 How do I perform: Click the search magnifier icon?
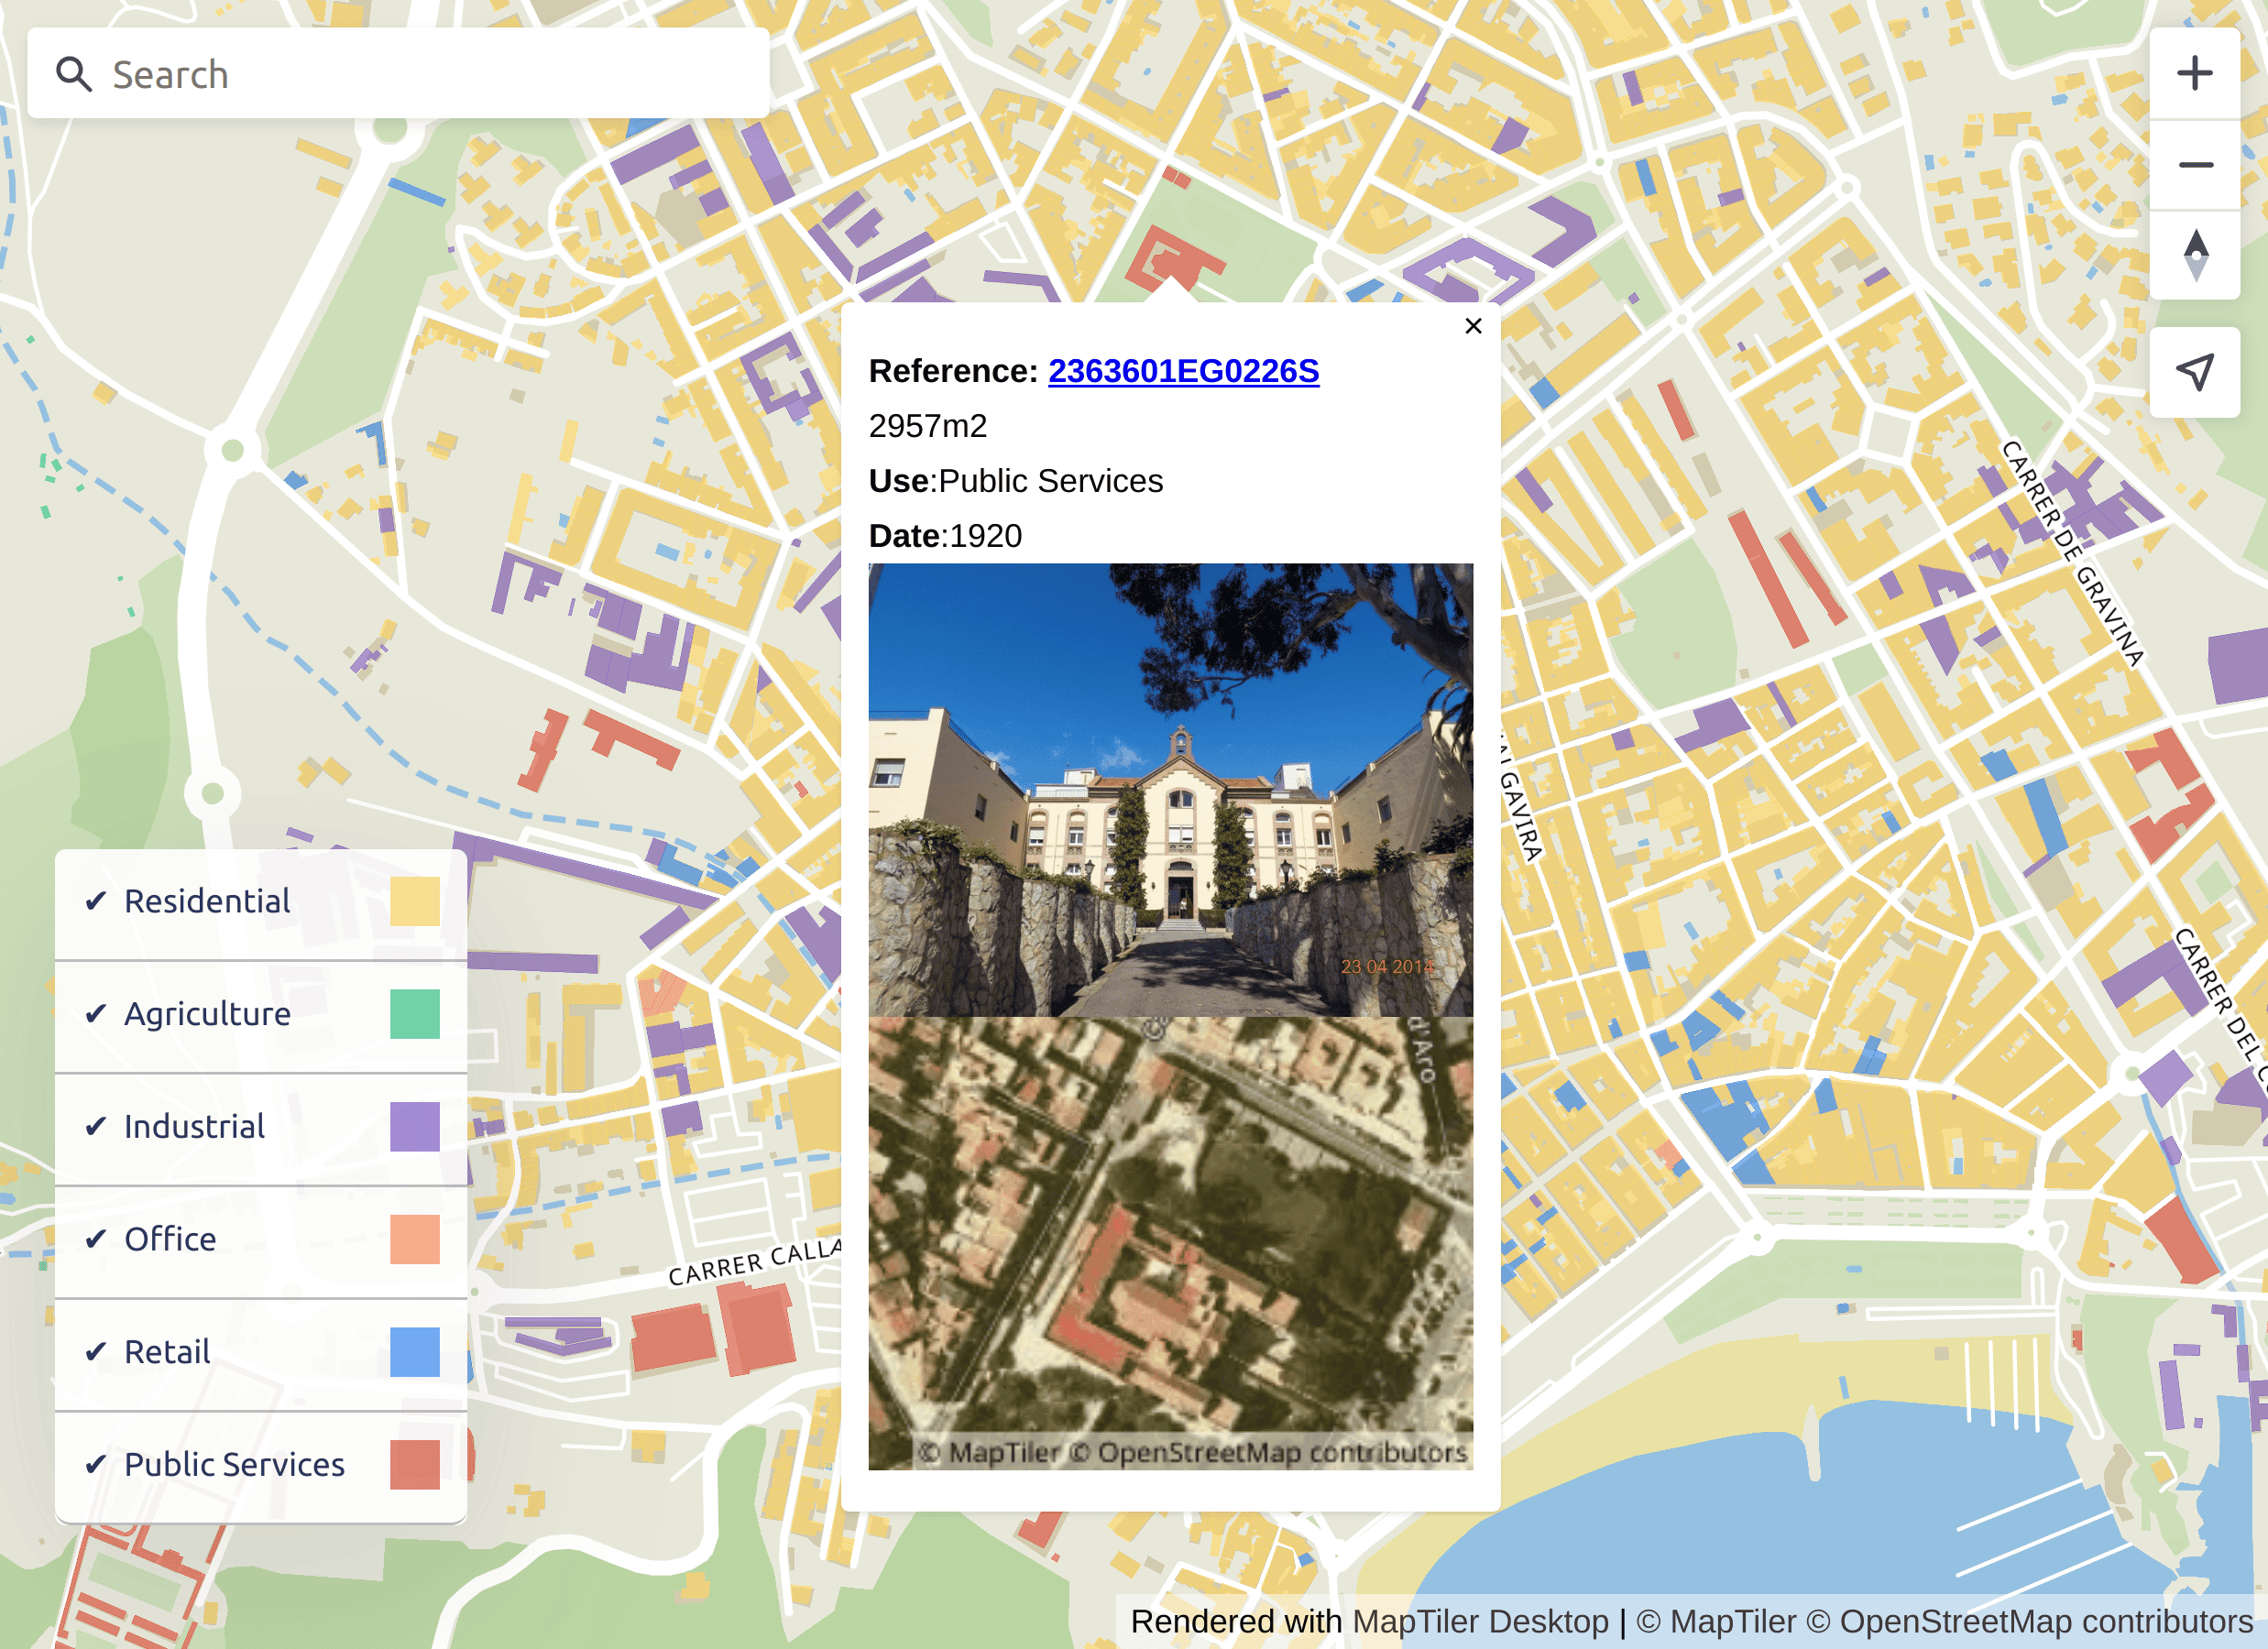[x=75, y=73]
